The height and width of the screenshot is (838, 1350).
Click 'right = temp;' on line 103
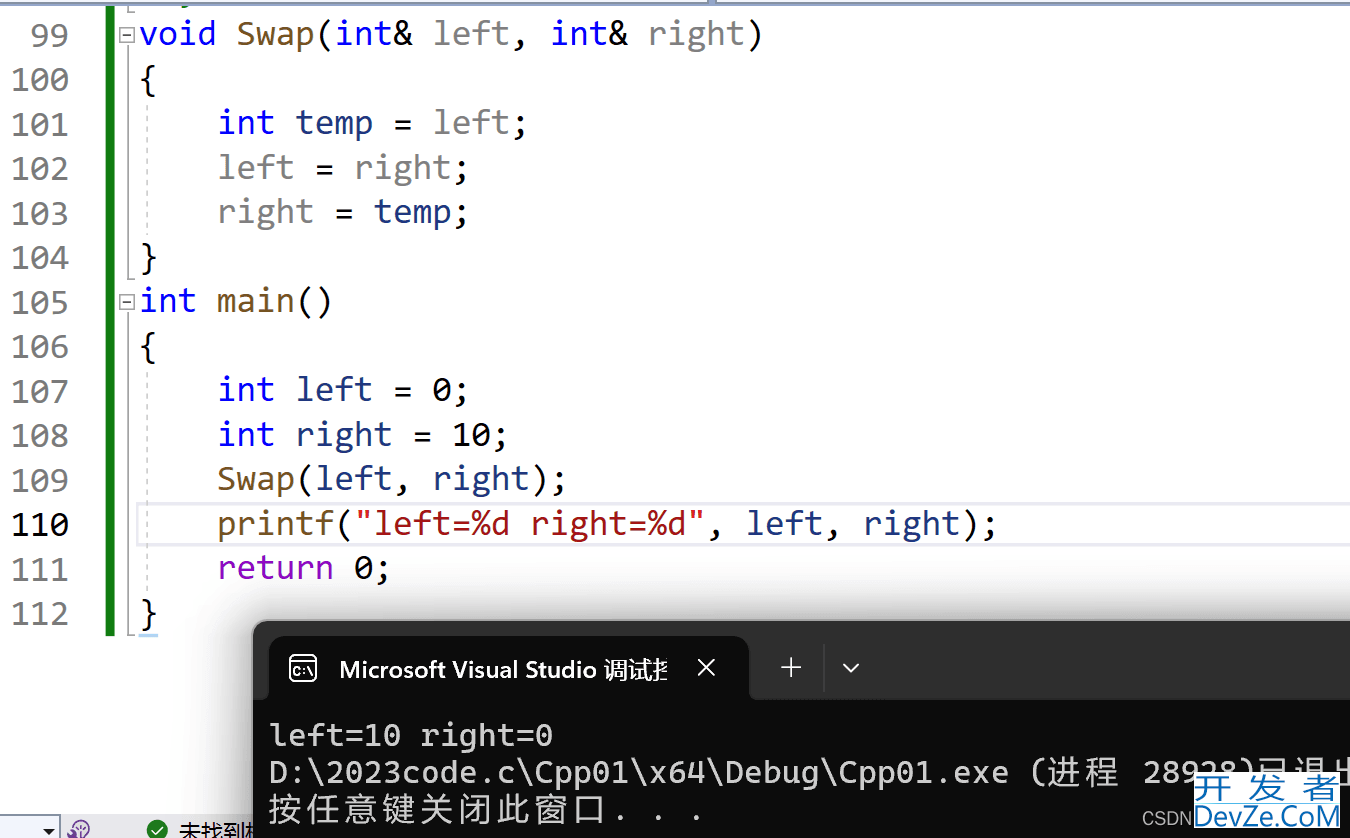(x=343, y=212)
